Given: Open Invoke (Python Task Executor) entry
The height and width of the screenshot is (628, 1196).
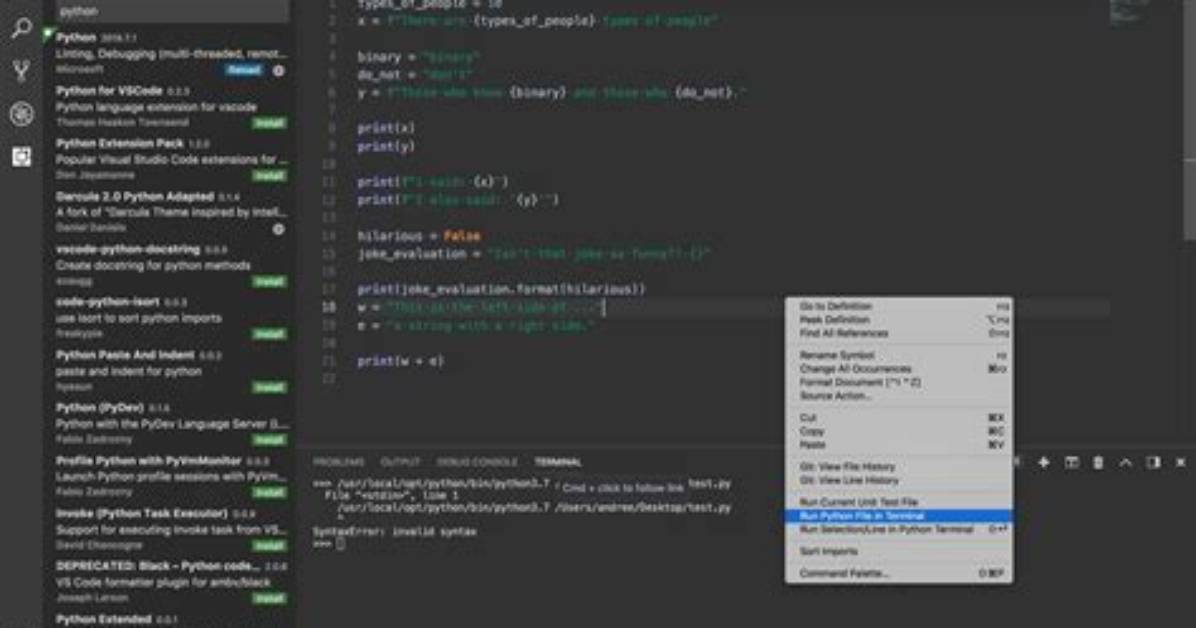Looking at the screenshot, I should (171, 529).
